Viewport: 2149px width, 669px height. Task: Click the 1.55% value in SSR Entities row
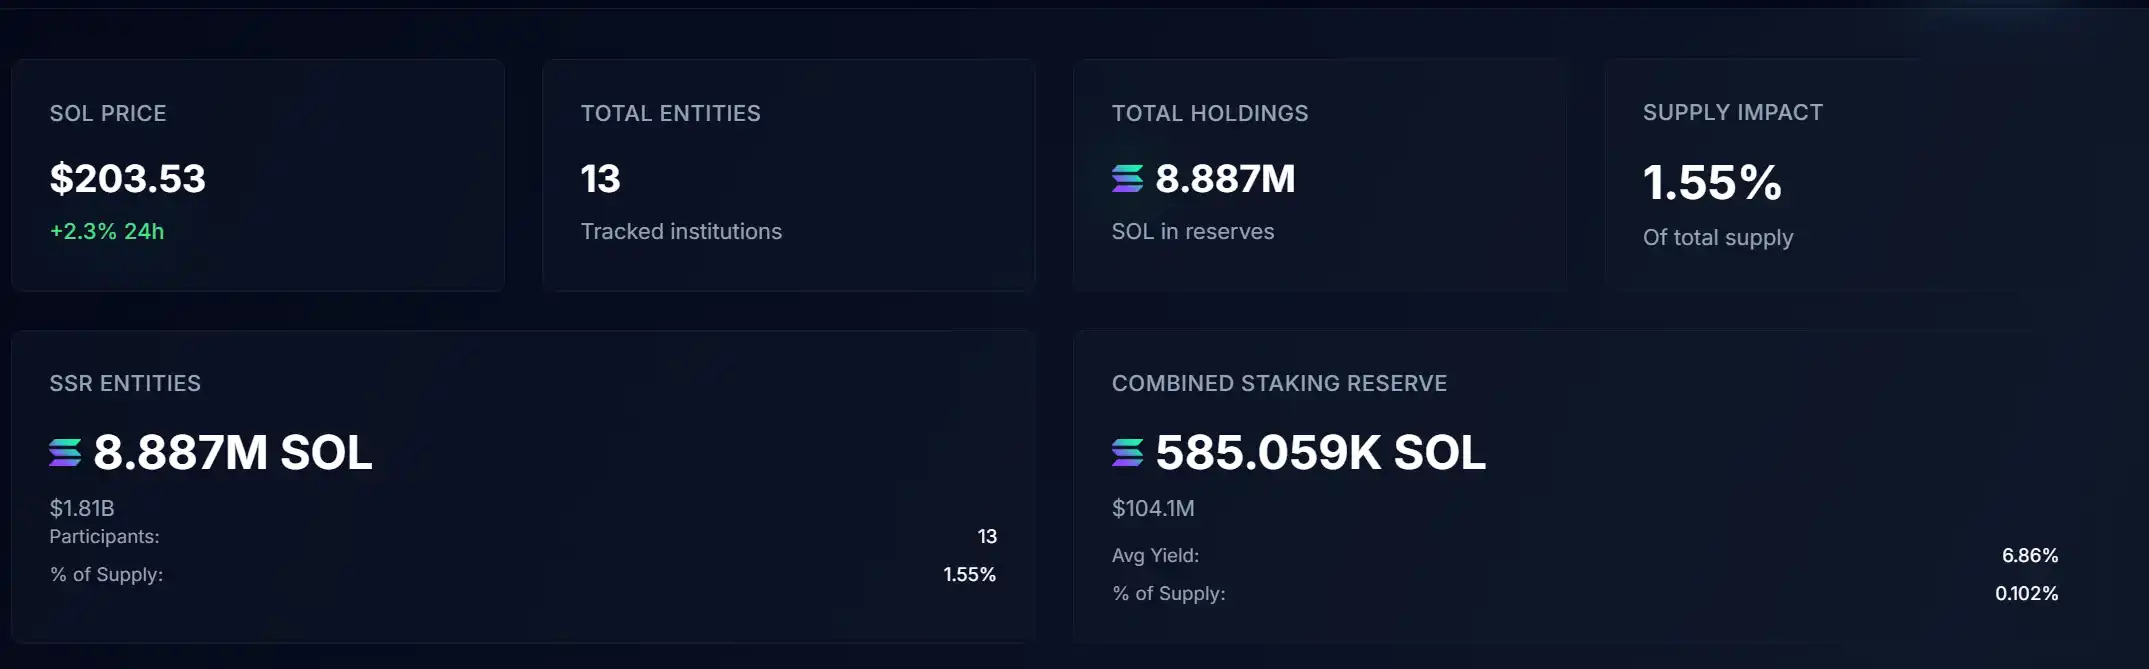click(x=969, y=574)
